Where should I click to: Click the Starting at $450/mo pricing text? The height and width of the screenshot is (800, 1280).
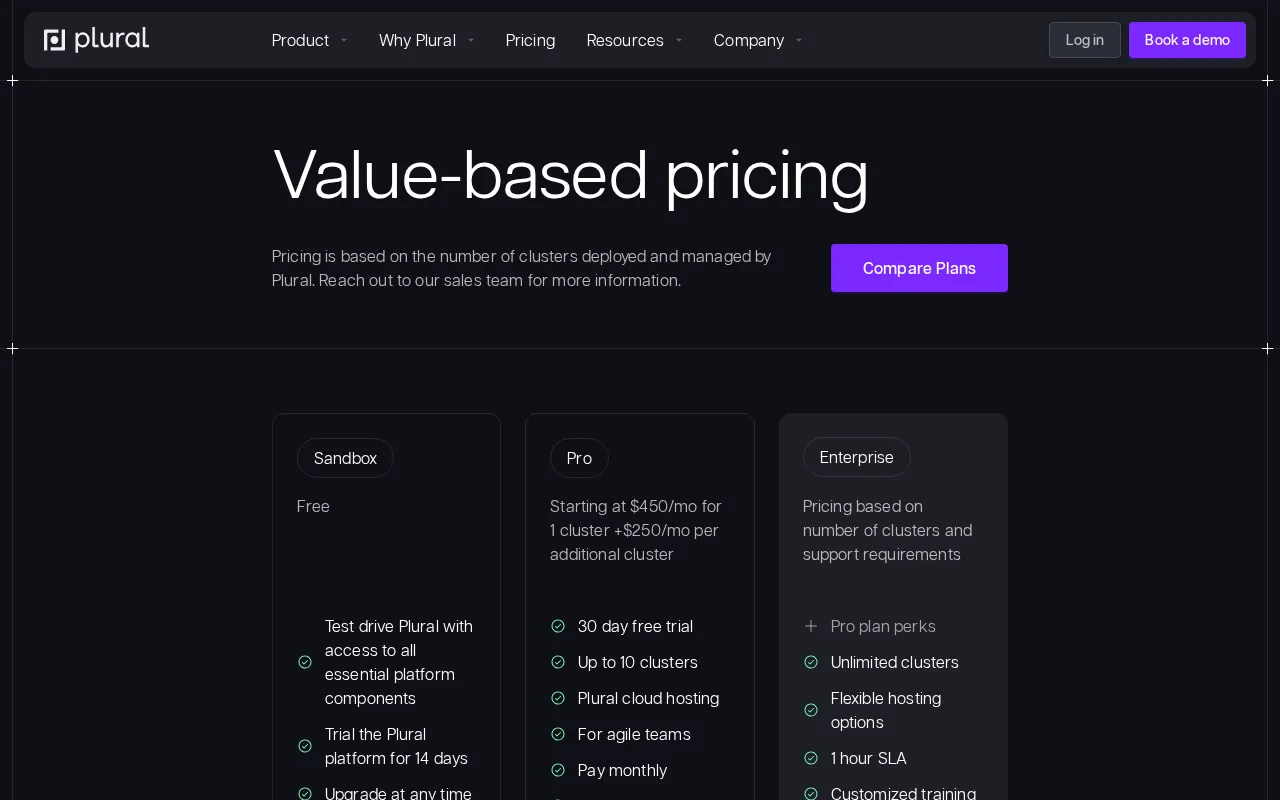click(636, 530)
